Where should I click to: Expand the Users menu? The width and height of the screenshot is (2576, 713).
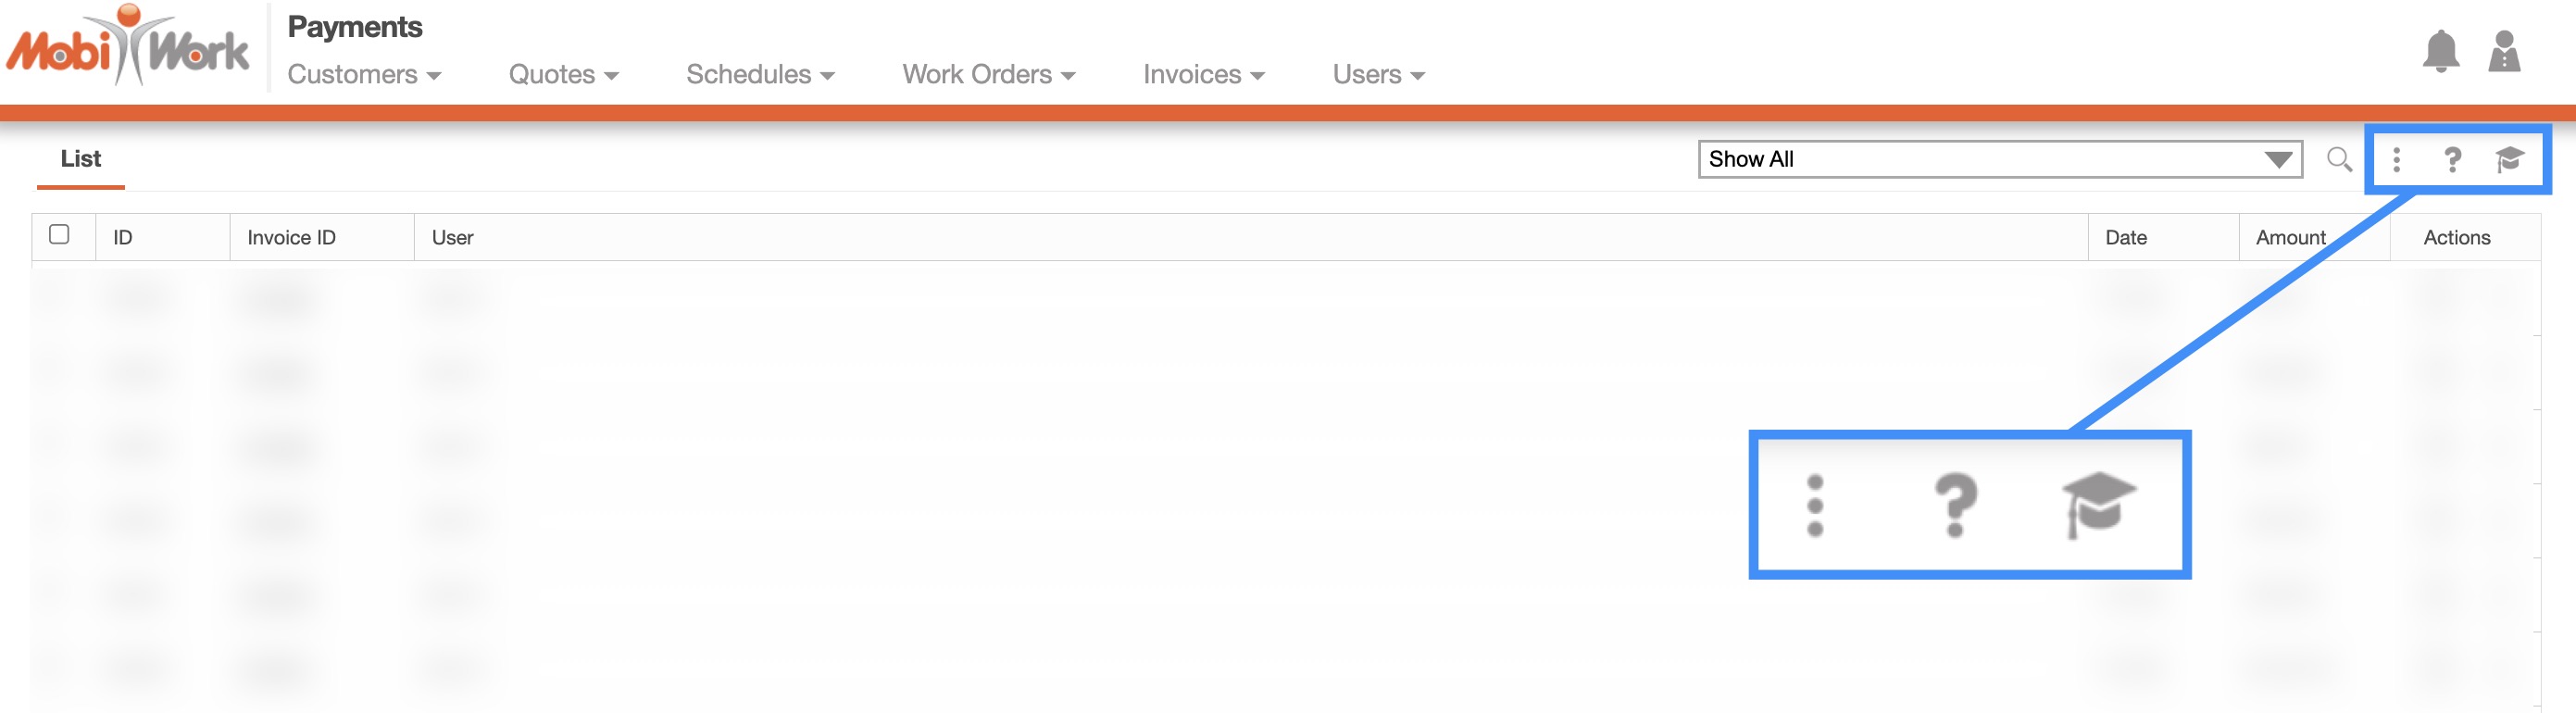click(x=1378, y=75)
